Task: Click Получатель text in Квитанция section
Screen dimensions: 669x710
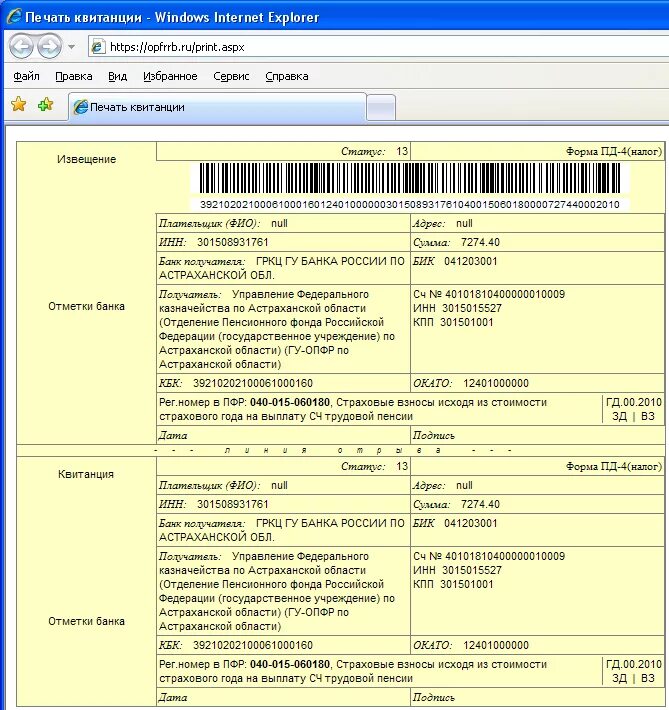Action: 277,591
